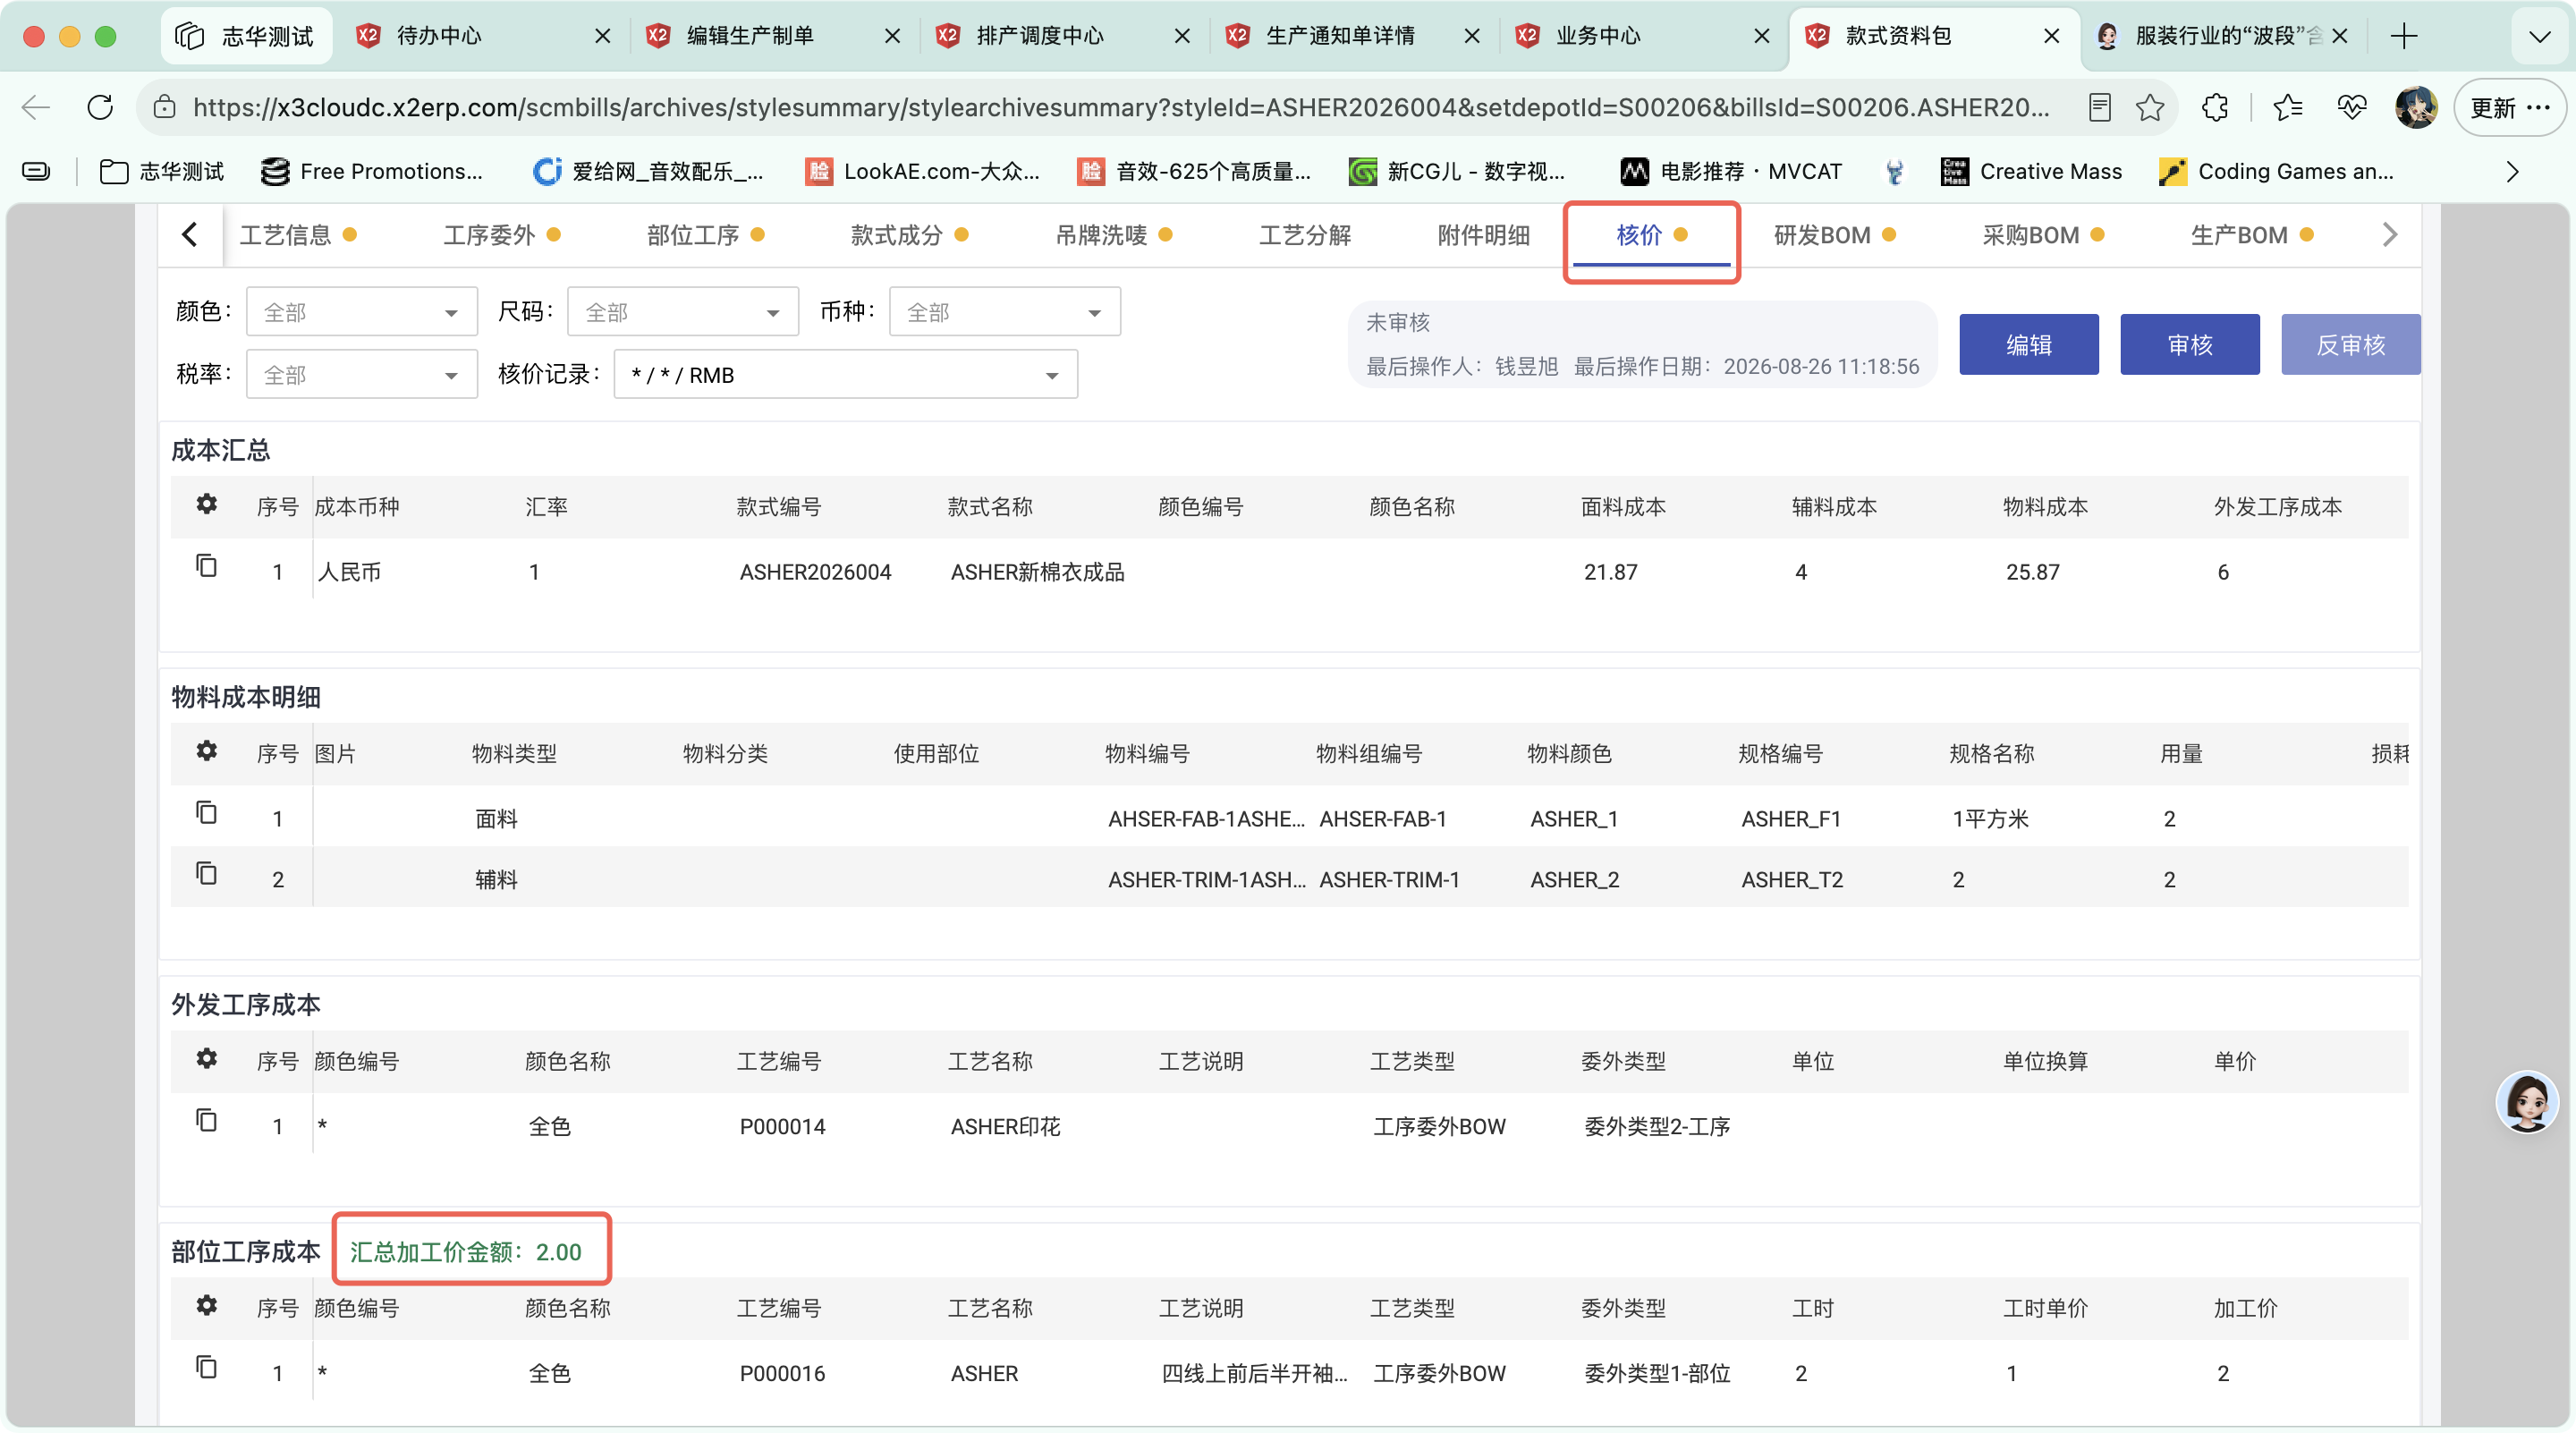Viewport: 2576px width, 1433px height.
Task: Go back in browser history
Action: click(36, 107)
